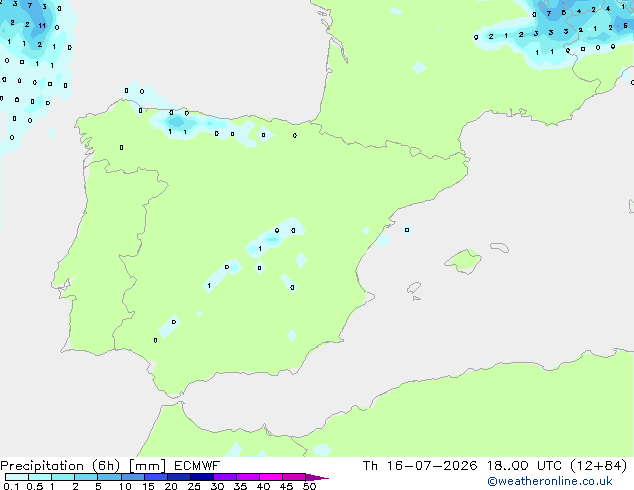
Task: Click the '35' legend scale label
Action: pyautogui.click(x=240, y=486)
